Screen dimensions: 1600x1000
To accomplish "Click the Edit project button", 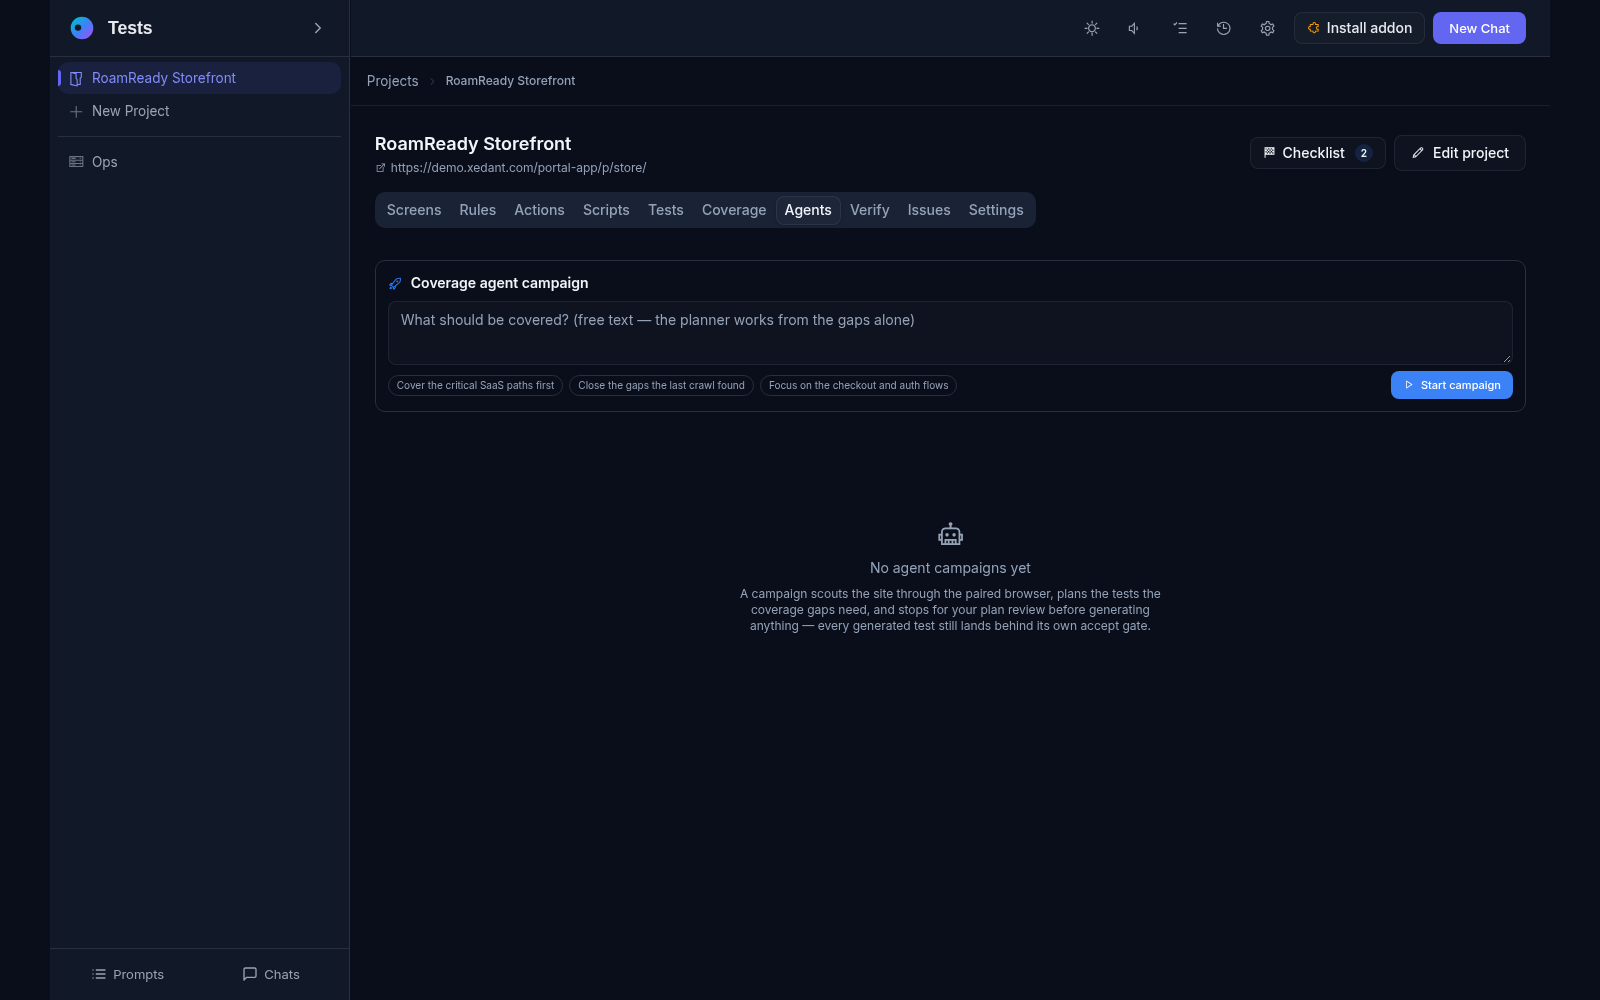I will pos(1459,153).
